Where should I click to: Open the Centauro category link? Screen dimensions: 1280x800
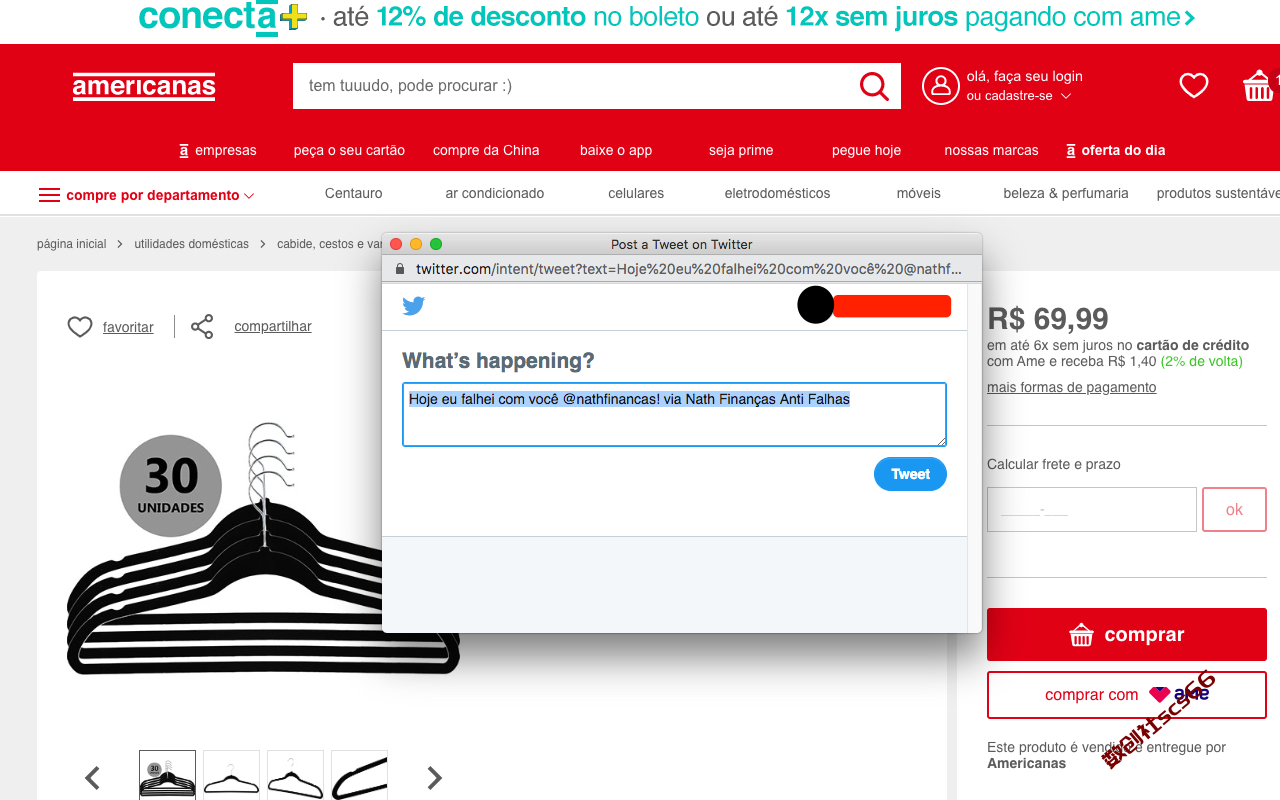point(353,193)
